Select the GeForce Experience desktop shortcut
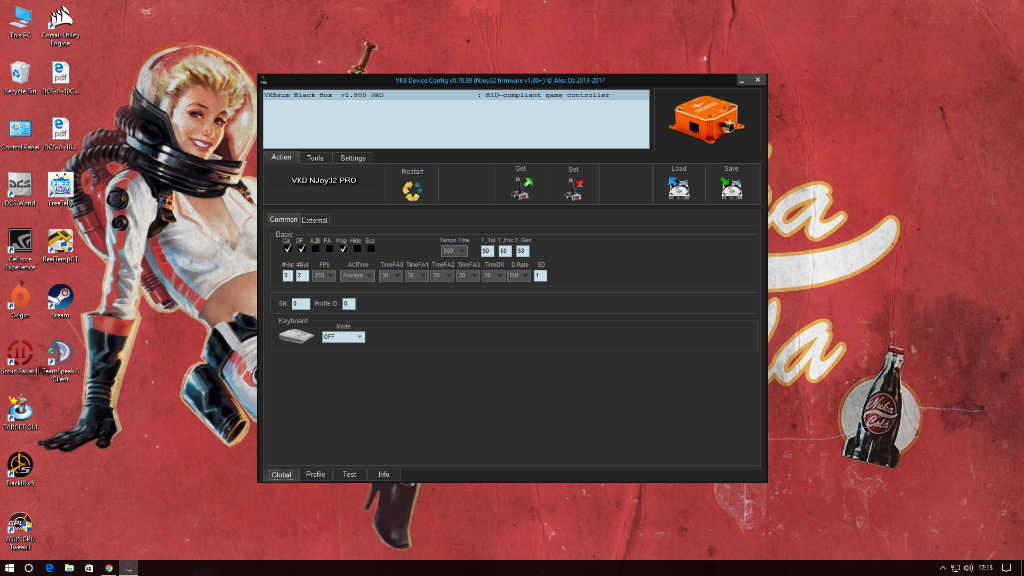1024x576 pixels. click(20, 249)
